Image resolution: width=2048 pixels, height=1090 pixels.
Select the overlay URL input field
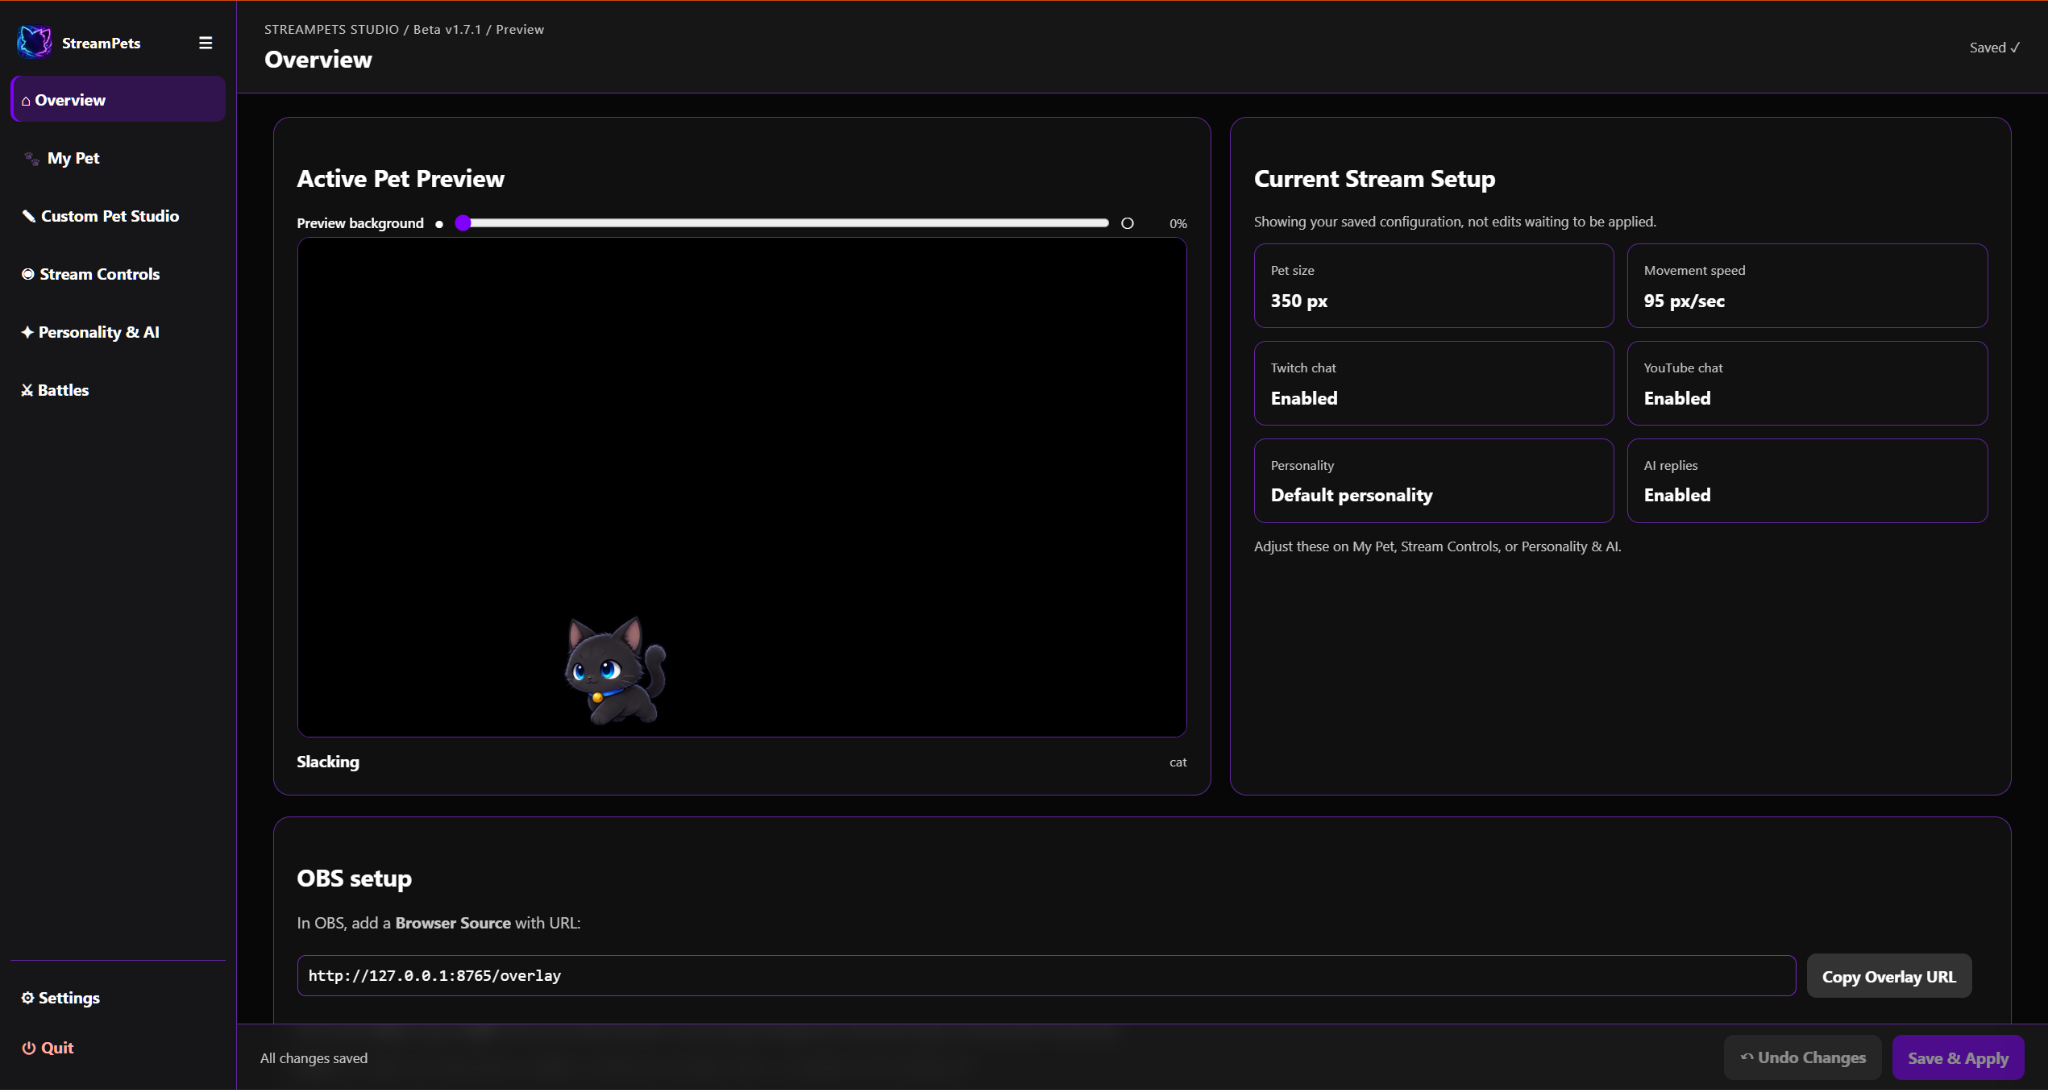pos(1046,976)
